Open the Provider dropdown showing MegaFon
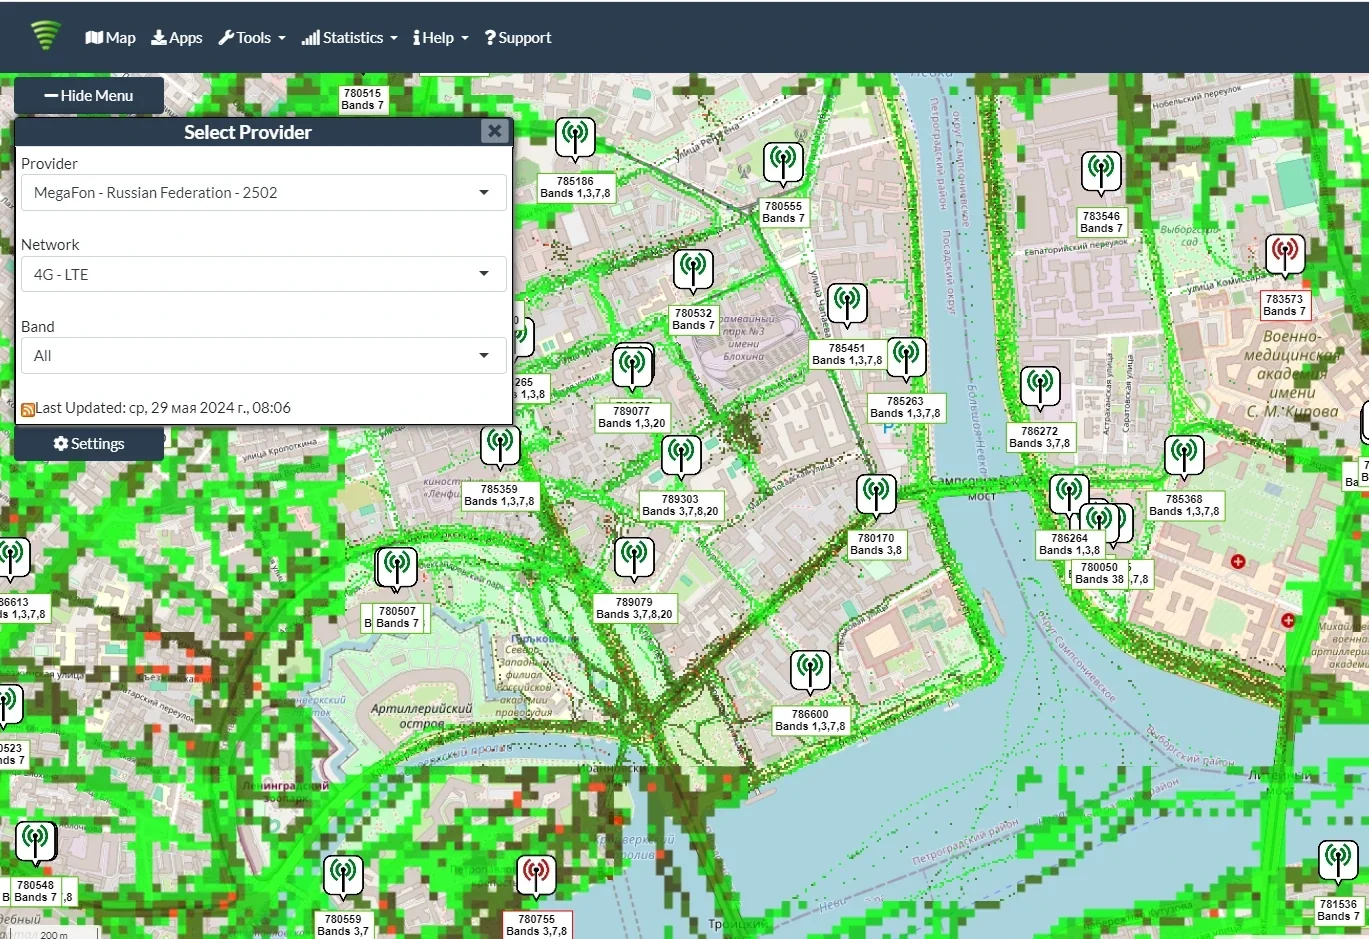 click(x=263, y=193)
